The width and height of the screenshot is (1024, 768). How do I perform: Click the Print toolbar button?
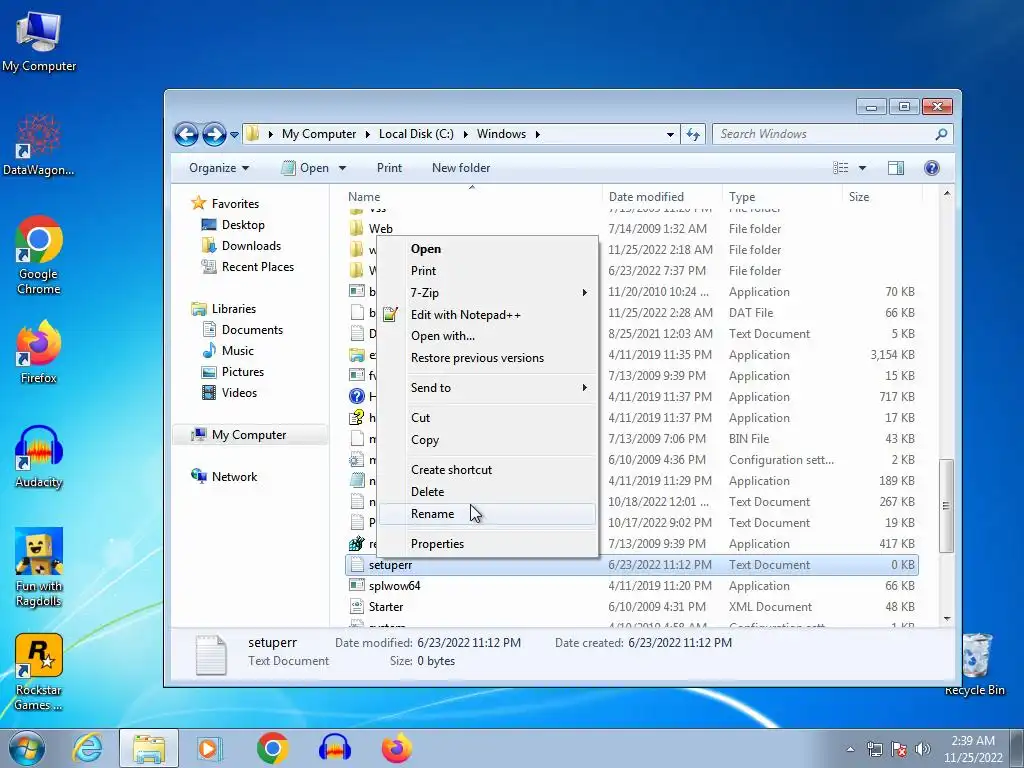tap(389, 168)
